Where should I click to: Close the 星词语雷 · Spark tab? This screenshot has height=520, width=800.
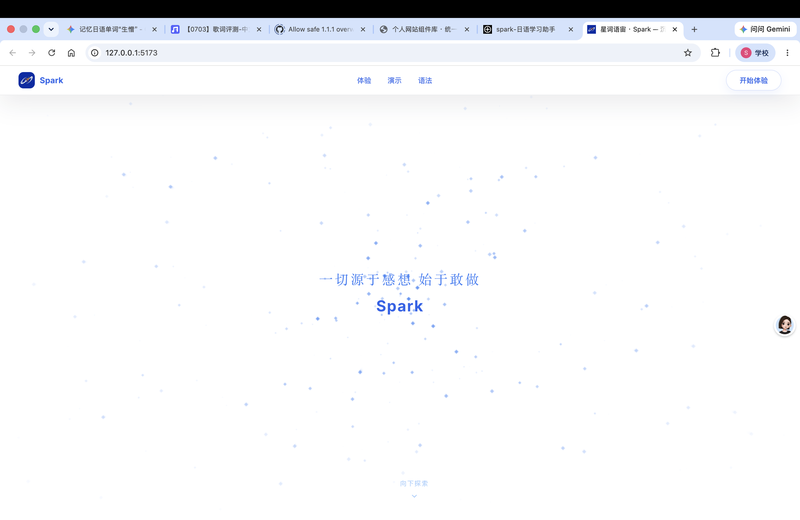click(675, 30)
